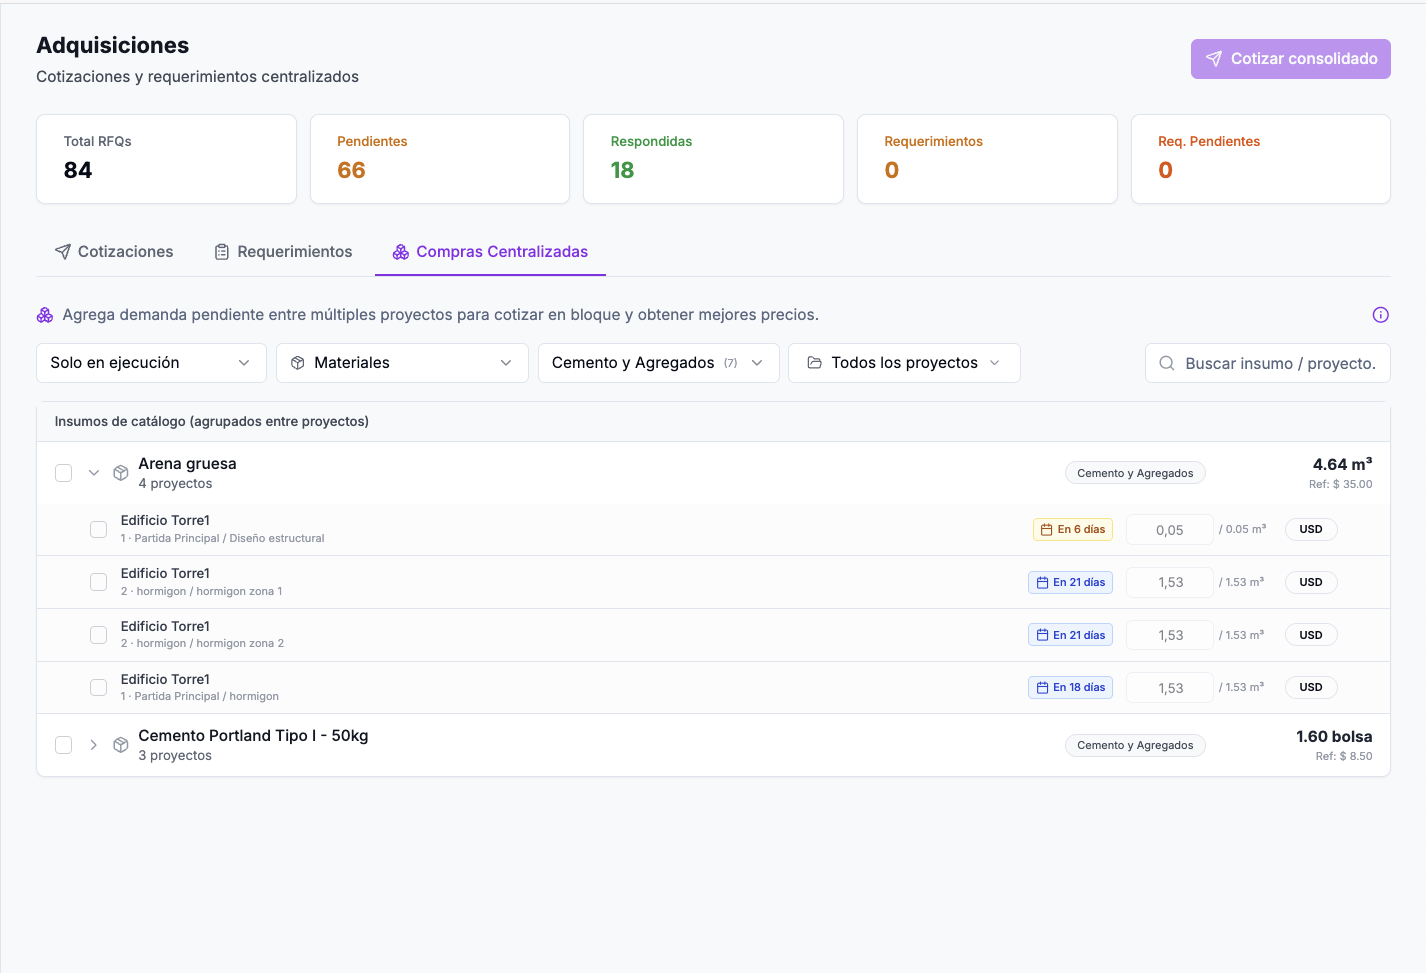Viewport: 1426px width, 973px height.
Task: Open the Cemento y Agregados category dropdown
Action: (659, 363)
